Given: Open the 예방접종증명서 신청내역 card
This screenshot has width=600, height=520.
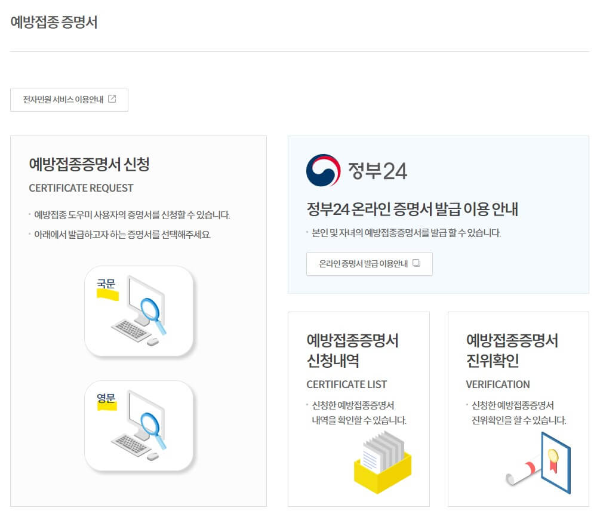Looking at the screenshot, I should [359, 409].
